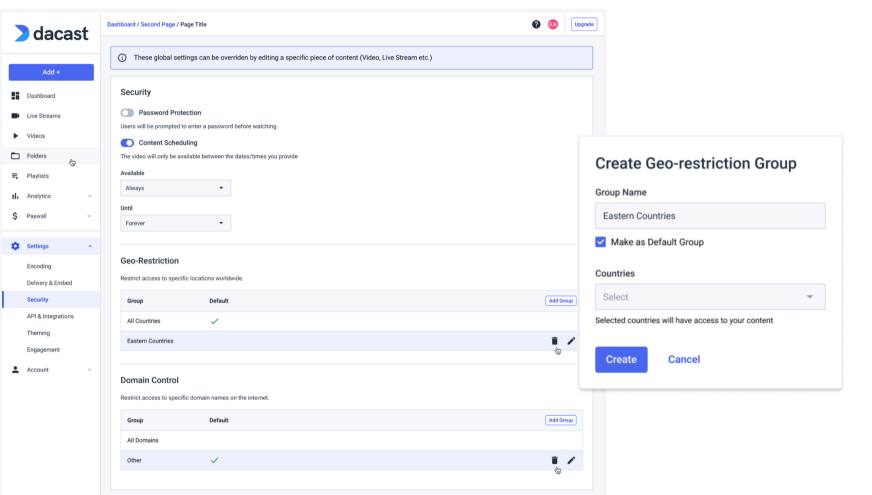Click the Upgrade button
This screenshot has height=495, width=872.
coord(584,24)
